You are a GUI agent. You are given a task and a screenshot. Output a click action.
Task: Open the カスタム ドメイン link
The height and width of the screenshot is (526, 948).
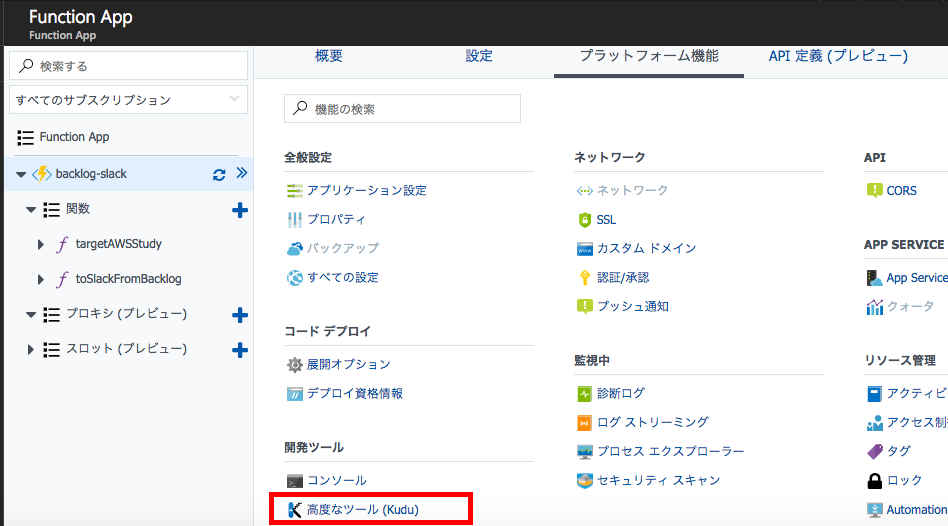(x=646, y=248)
